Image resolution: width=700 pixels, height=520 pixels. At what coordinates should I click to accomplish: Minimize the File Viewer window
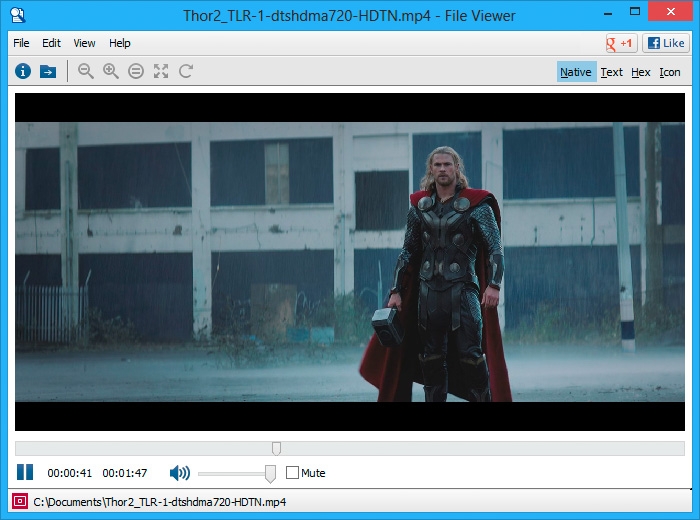pyautogui.click(x=608, y=13)
